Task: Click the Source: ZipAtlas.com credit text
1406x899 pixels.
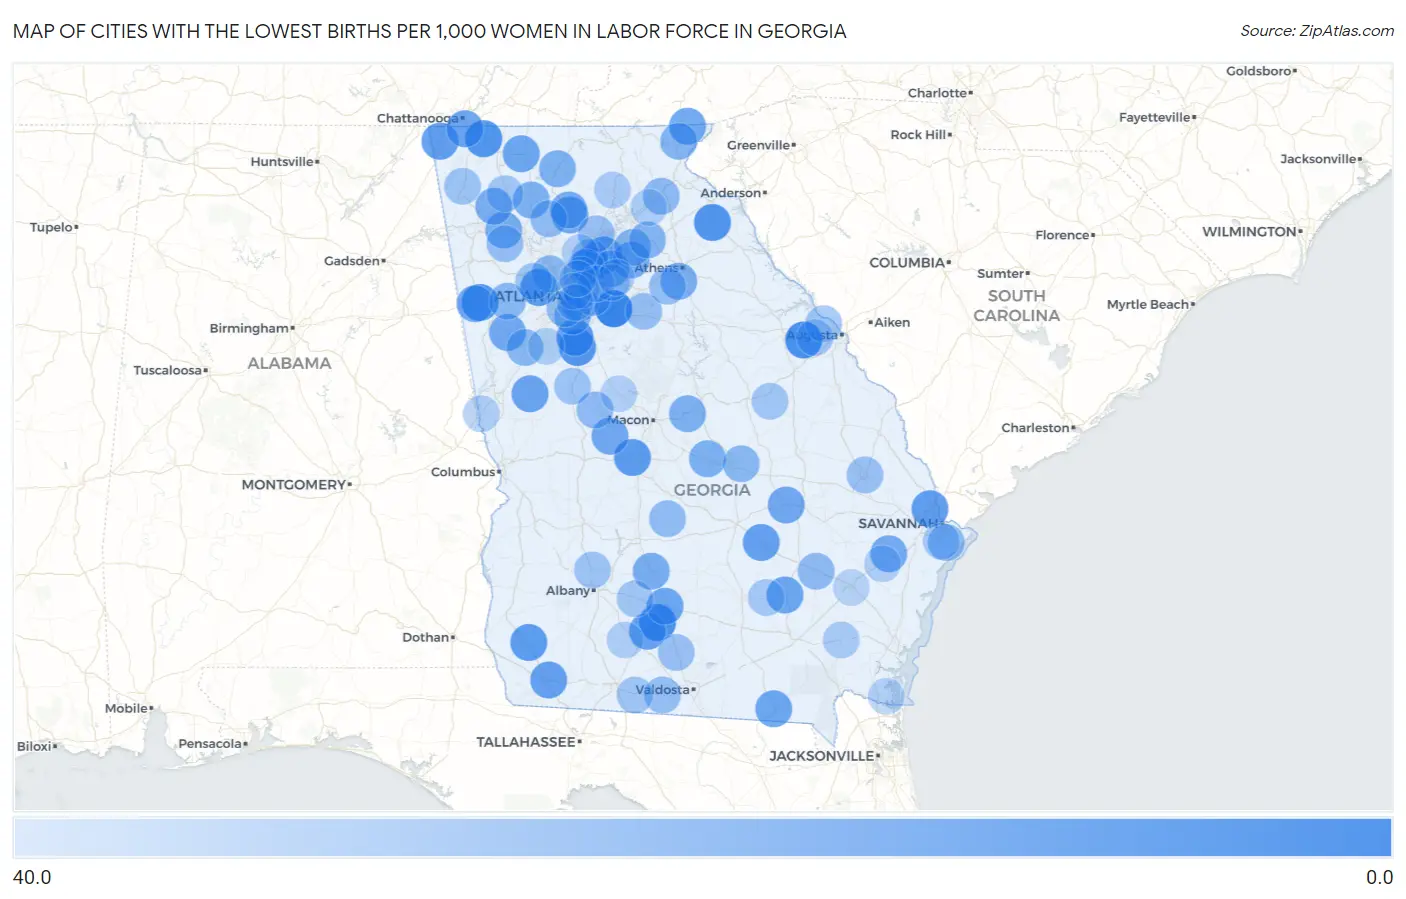Action: point(1317,31)
